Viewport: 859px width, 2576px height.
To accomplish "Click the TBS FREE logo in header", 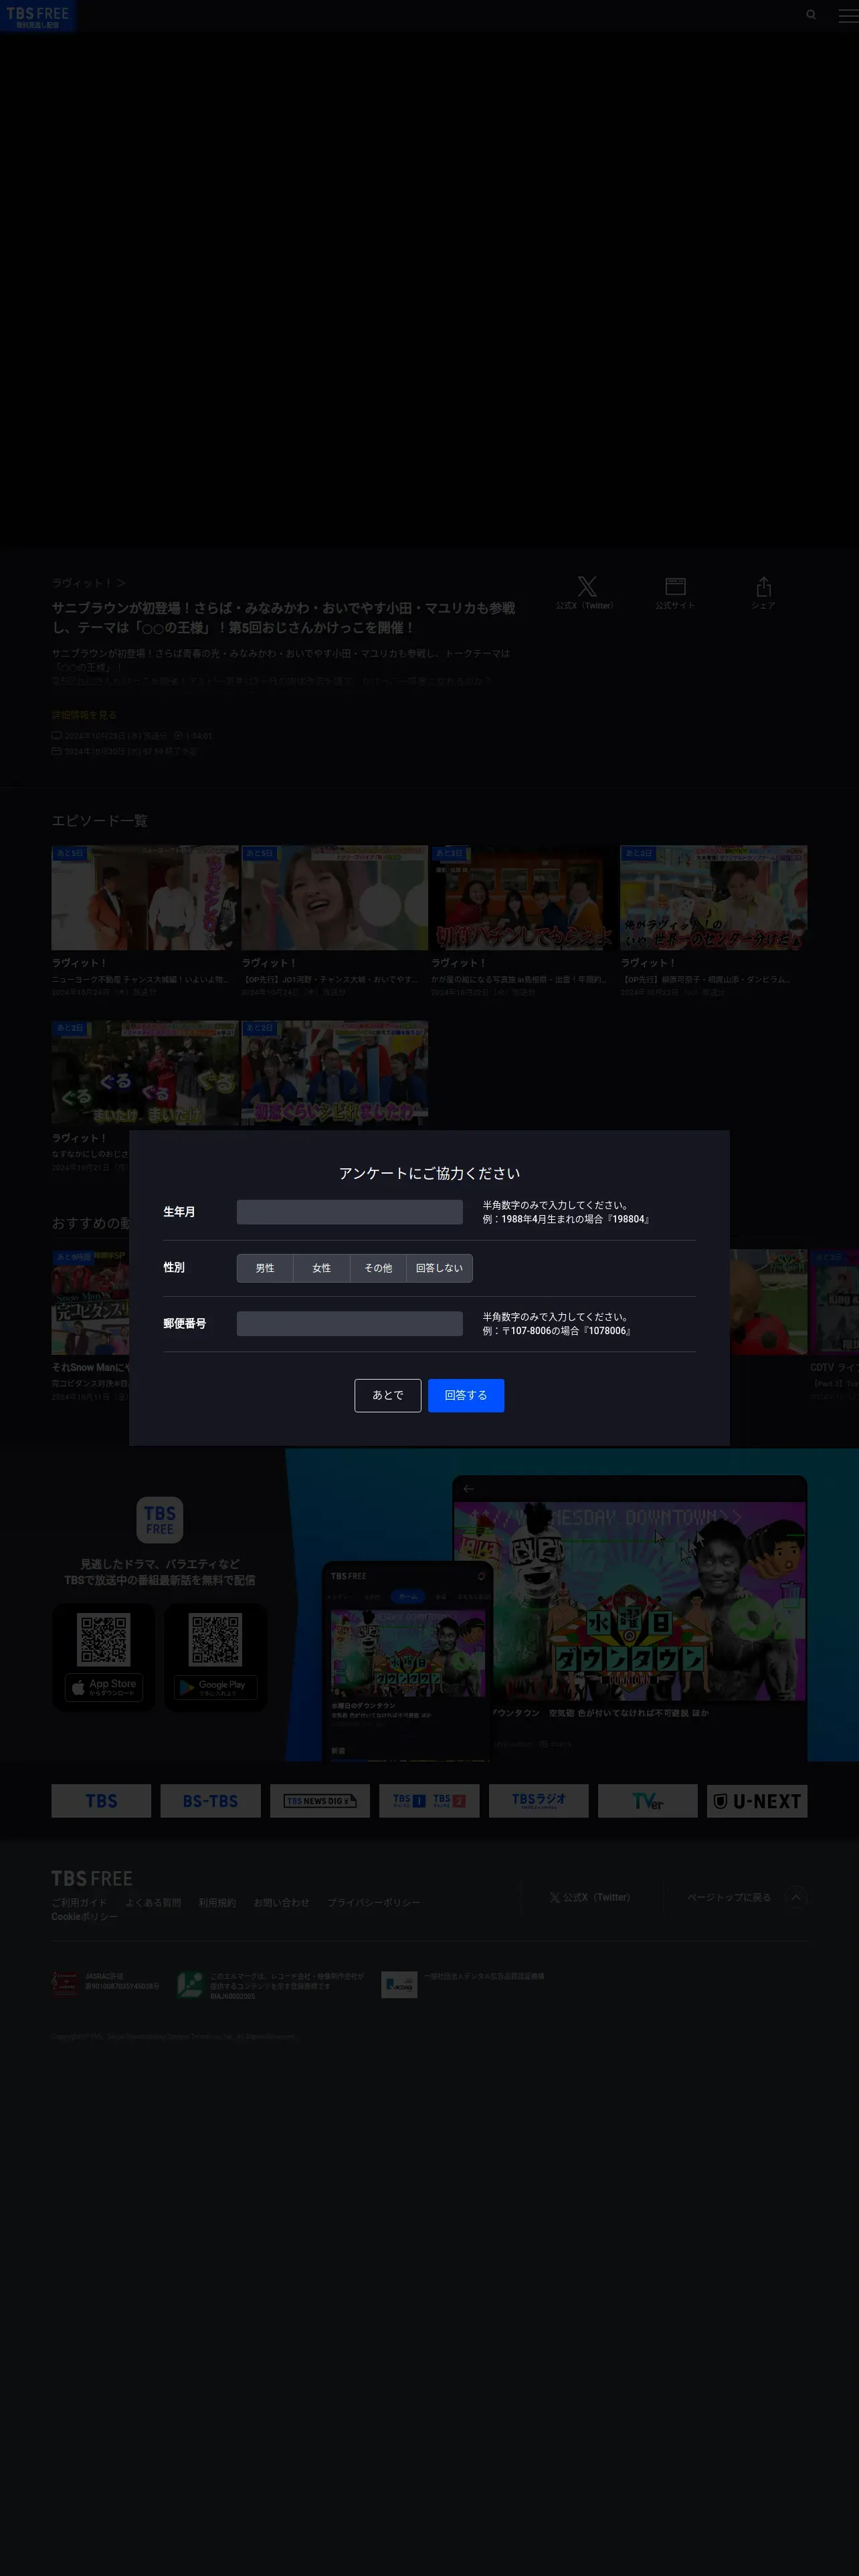I will (x=37, y=16).
